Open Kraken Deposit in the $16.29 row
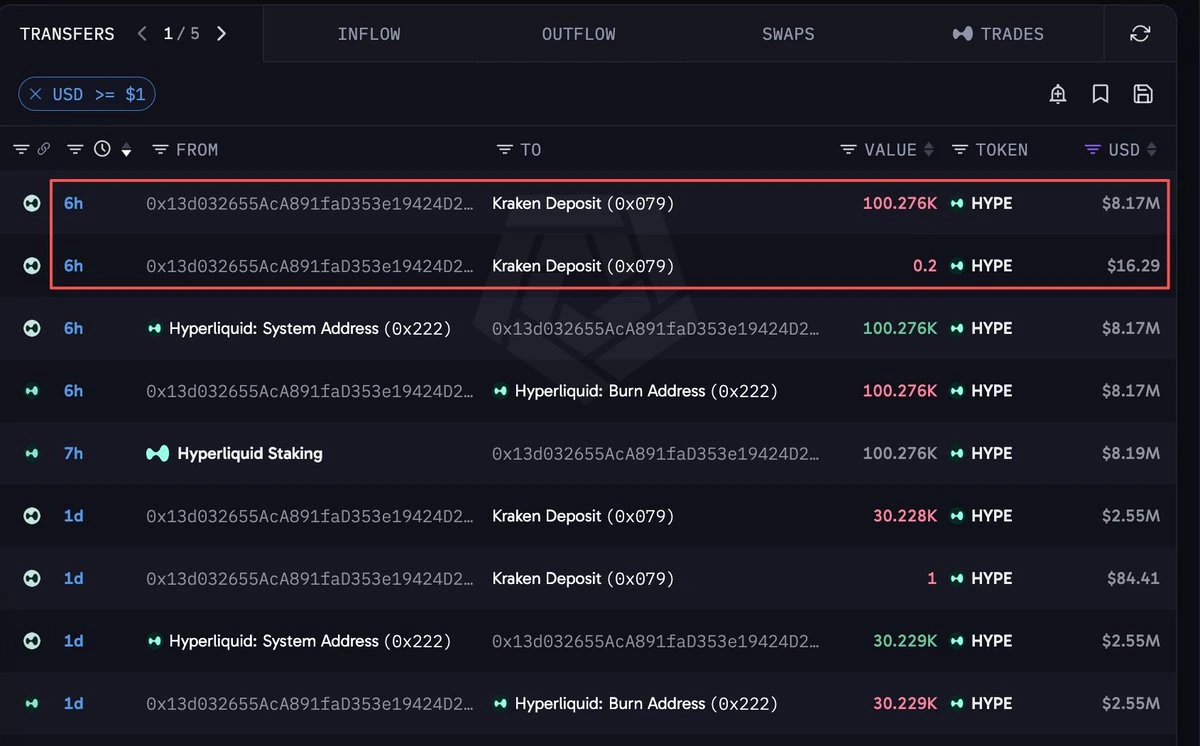 583,266
